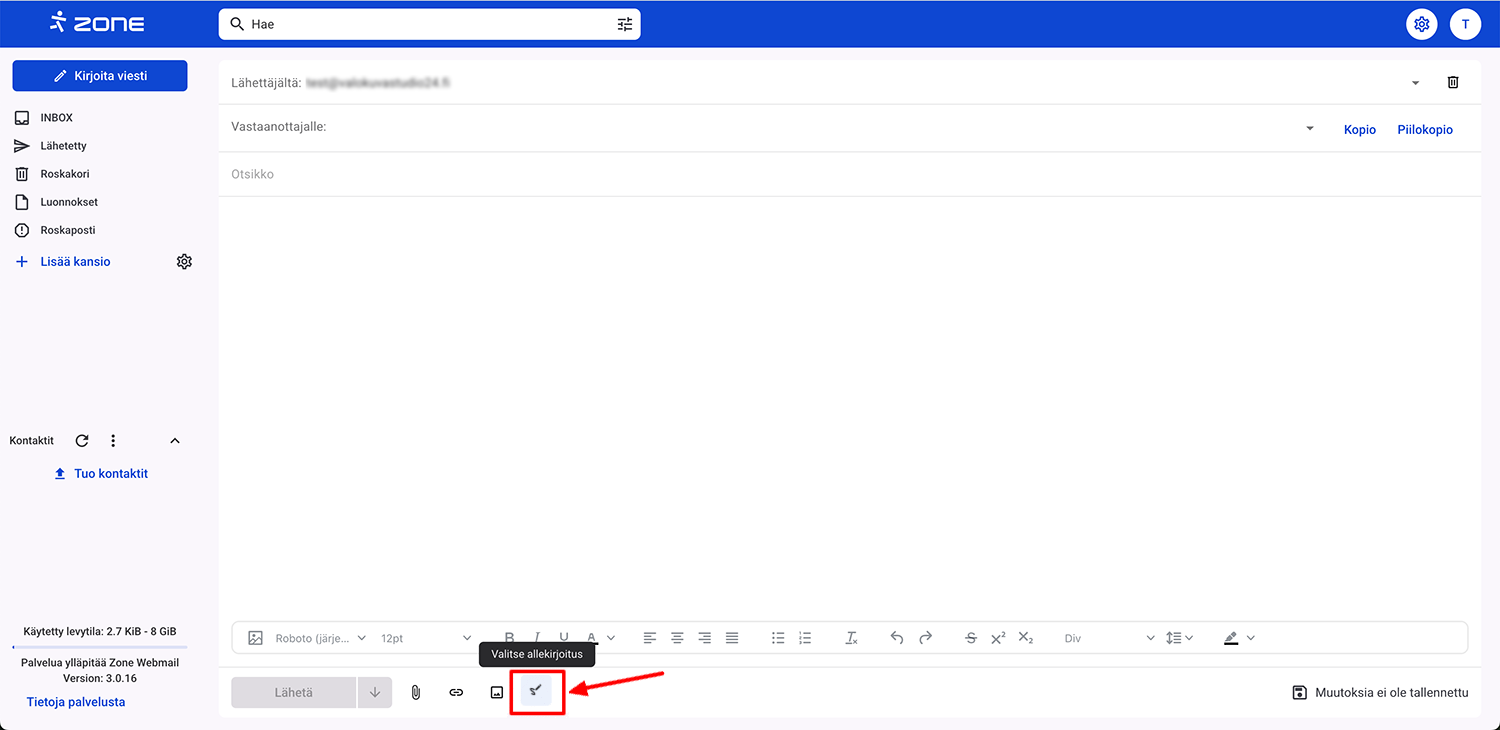Collapse the Kontaktit section chevron

[175, 441]
